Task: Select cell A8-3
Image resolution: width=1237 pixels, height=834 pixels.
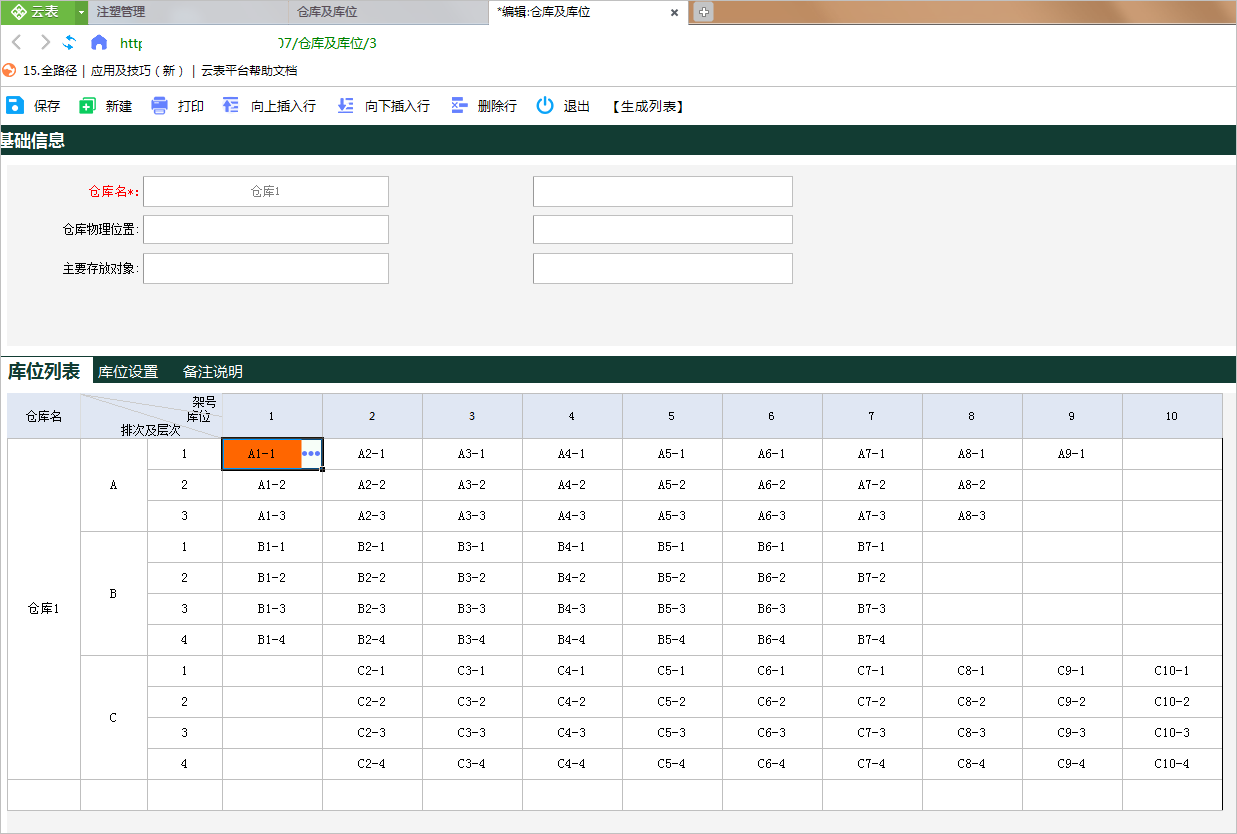Action: coord(972,516)
